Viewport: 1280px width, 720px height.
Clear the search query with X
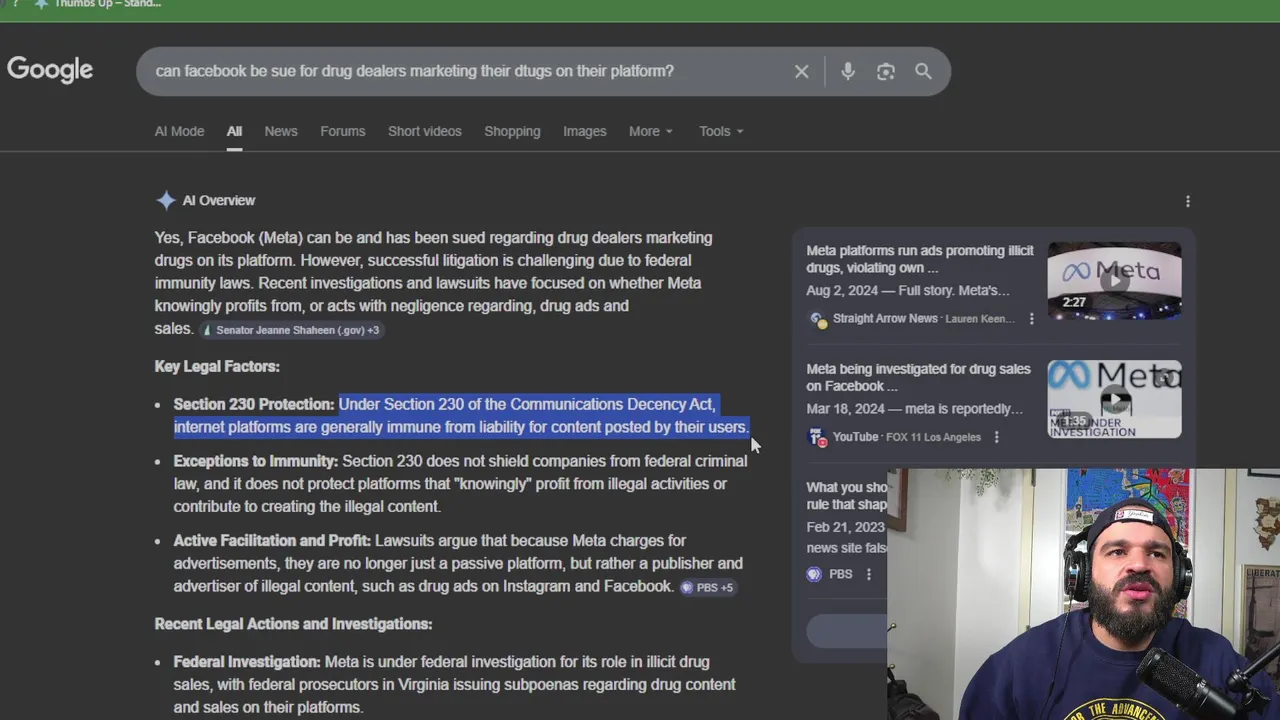[x=801, y=71]
